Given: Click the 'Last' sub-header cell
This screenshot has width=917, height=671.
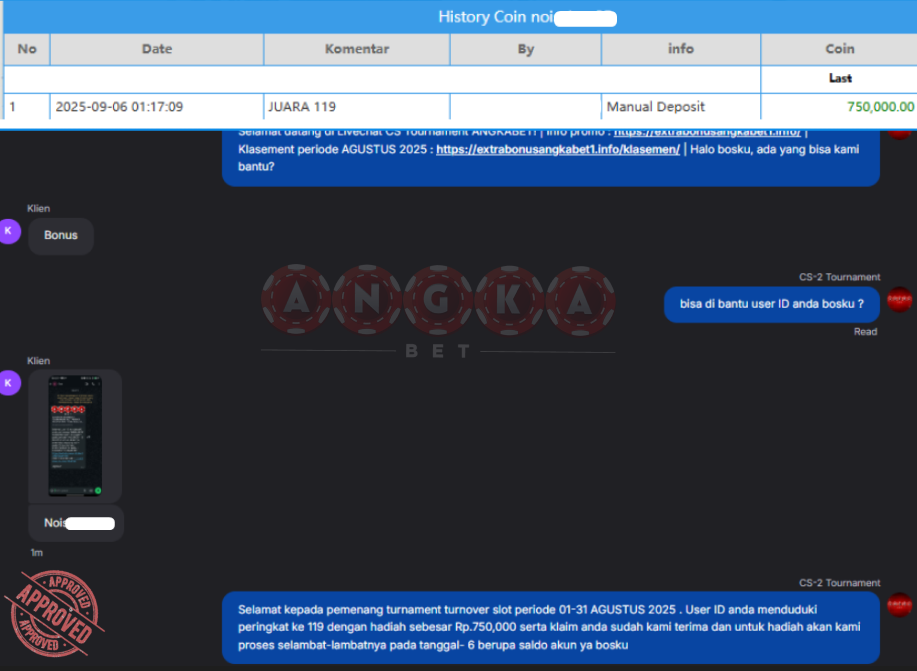Looking at the screenshot, I should 839,78.
